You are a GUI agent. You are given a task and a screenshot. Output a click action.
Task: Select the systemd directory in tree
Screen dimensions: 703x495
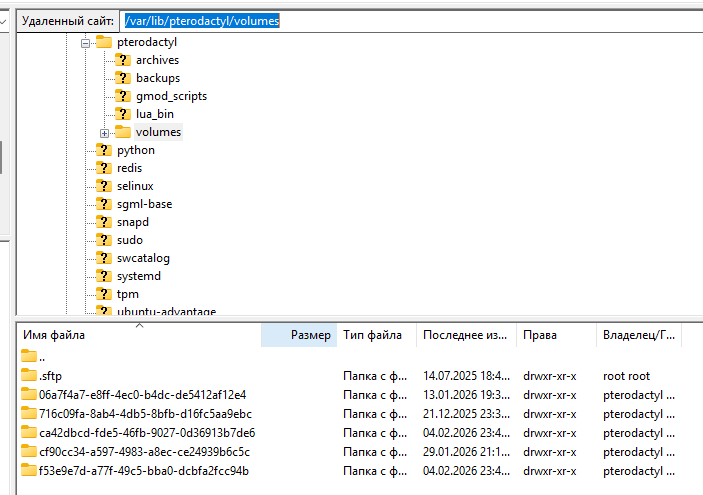138,276
